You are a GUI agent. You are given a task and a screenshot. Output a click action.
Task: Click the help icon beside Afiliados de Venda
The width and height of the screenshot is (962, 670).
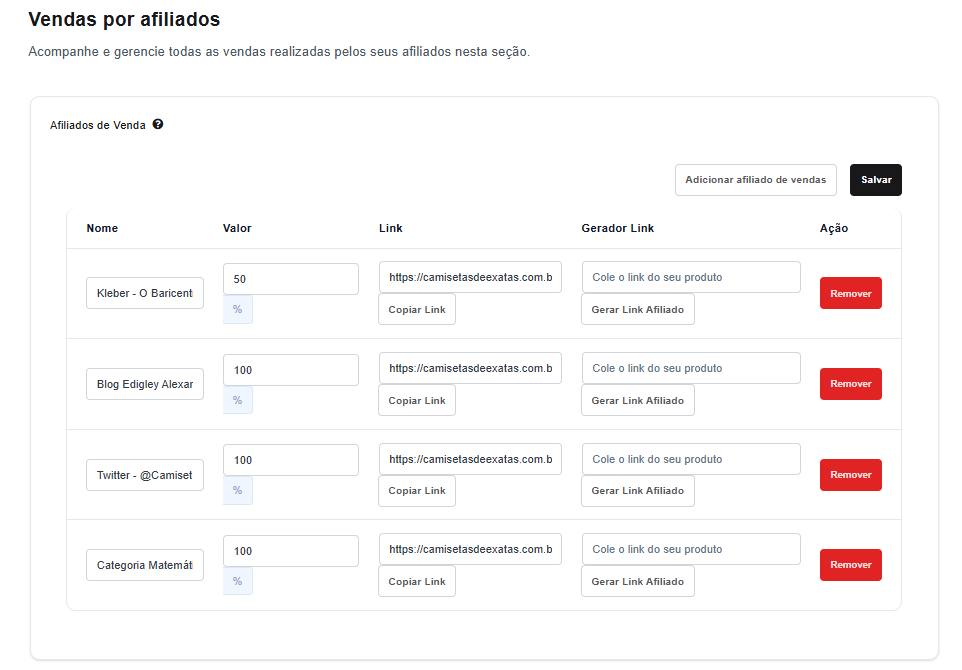point(158,125)
